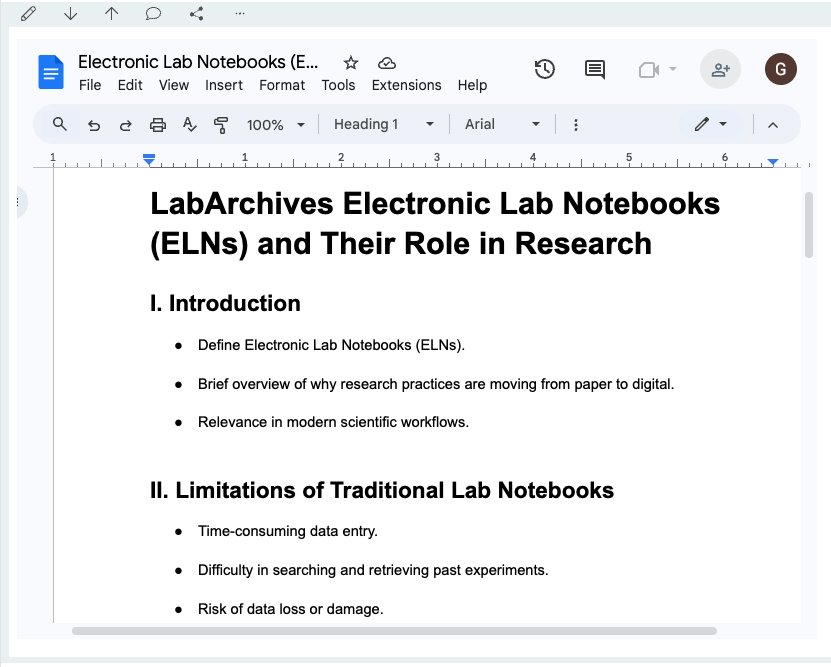The width and height of the screenshot is (831, 667).
Task: Click the Share button
Action: (x=720, y=69)
